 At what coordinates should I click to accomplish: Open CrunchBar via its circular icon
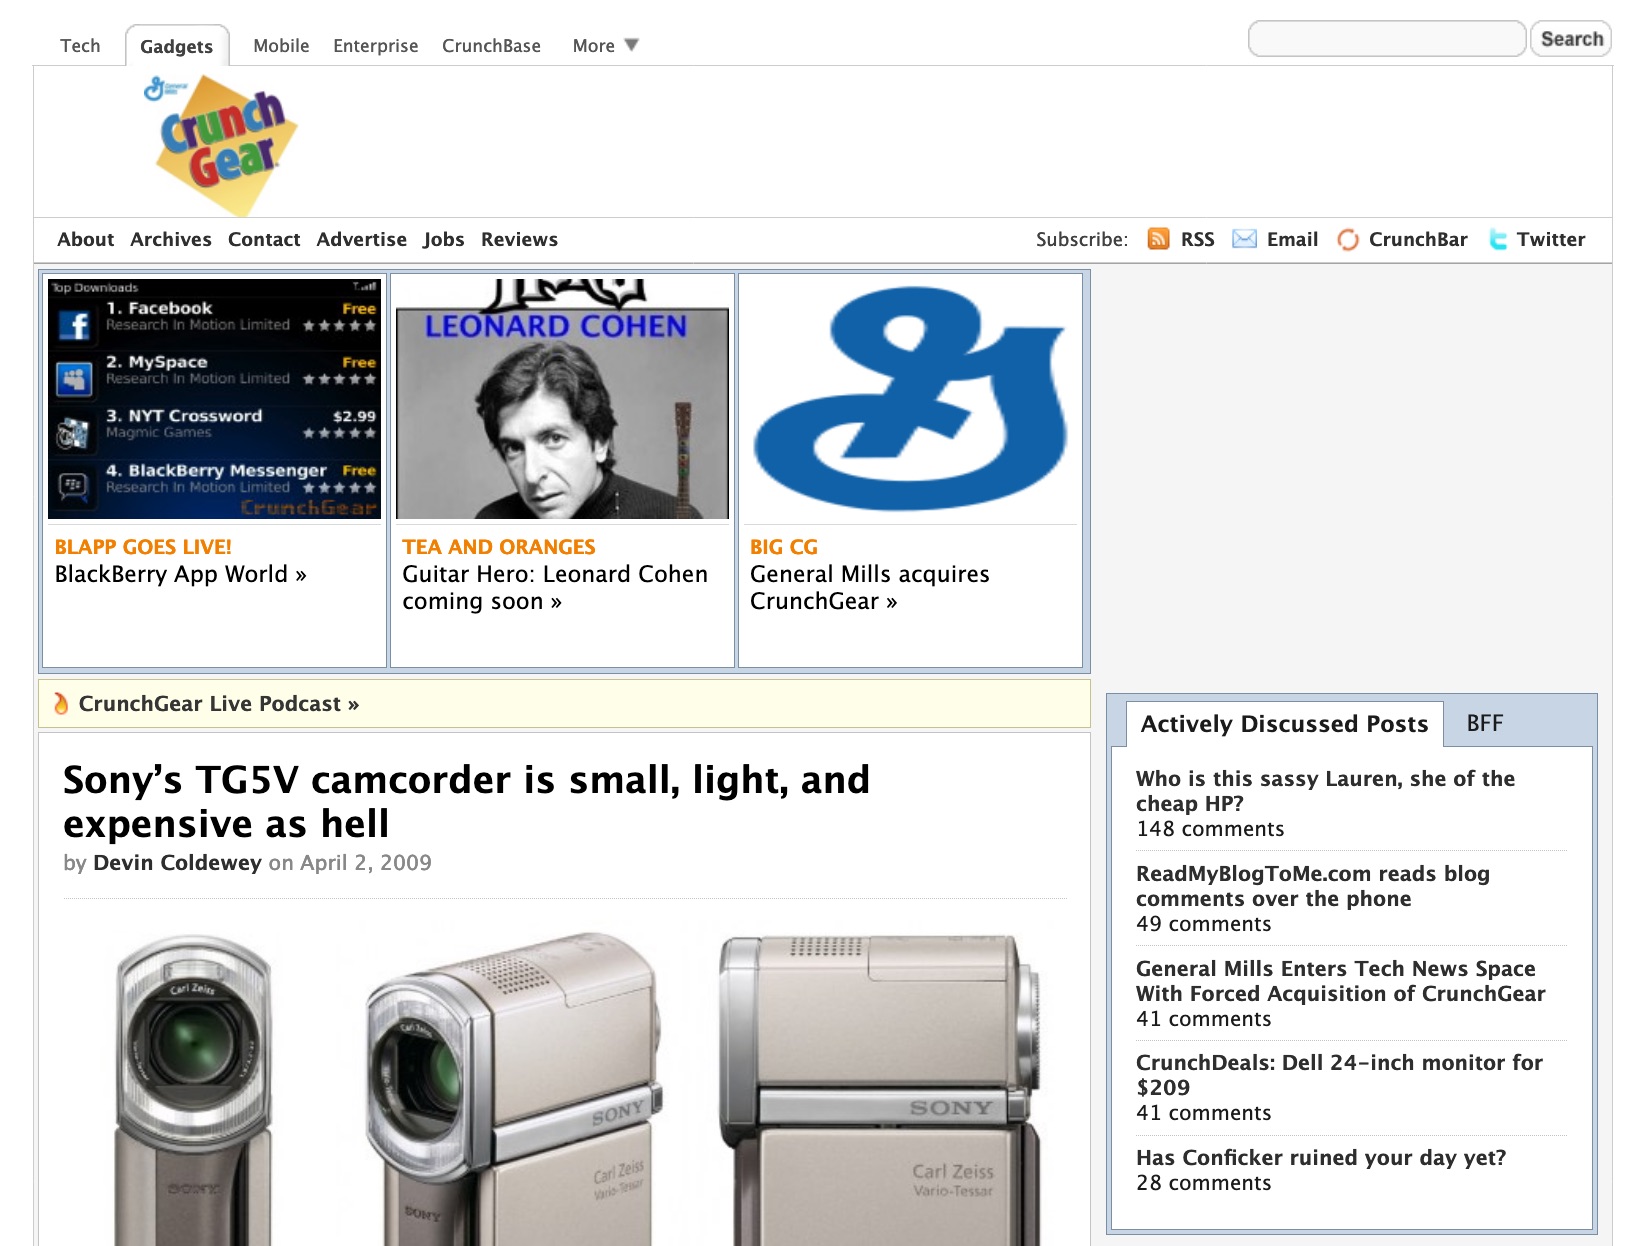[1347, 239]
